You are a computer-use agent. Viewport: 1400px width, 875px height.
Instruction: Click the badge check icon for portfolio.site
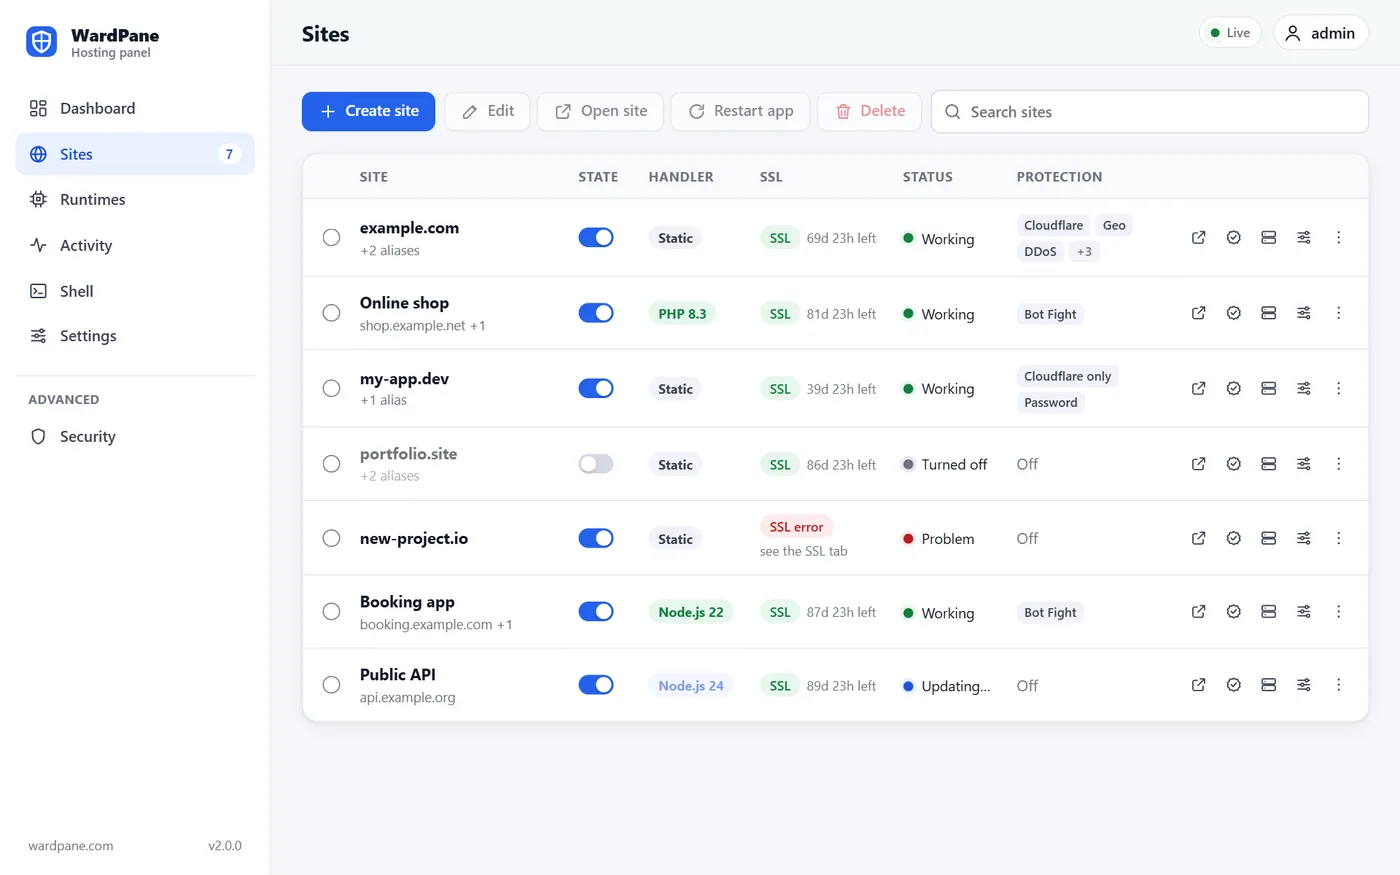[1233, 464]
